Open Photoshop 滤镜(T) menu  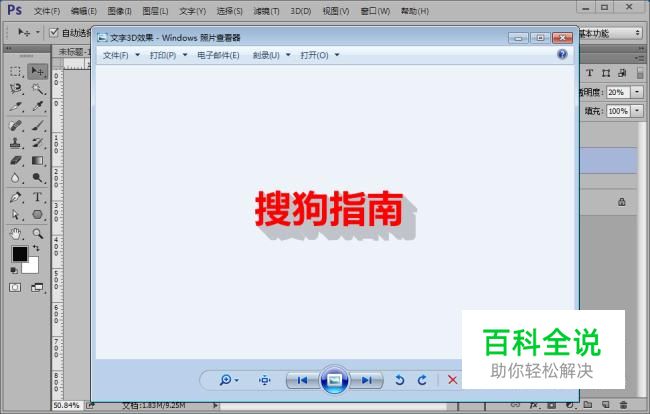(266, 11)
